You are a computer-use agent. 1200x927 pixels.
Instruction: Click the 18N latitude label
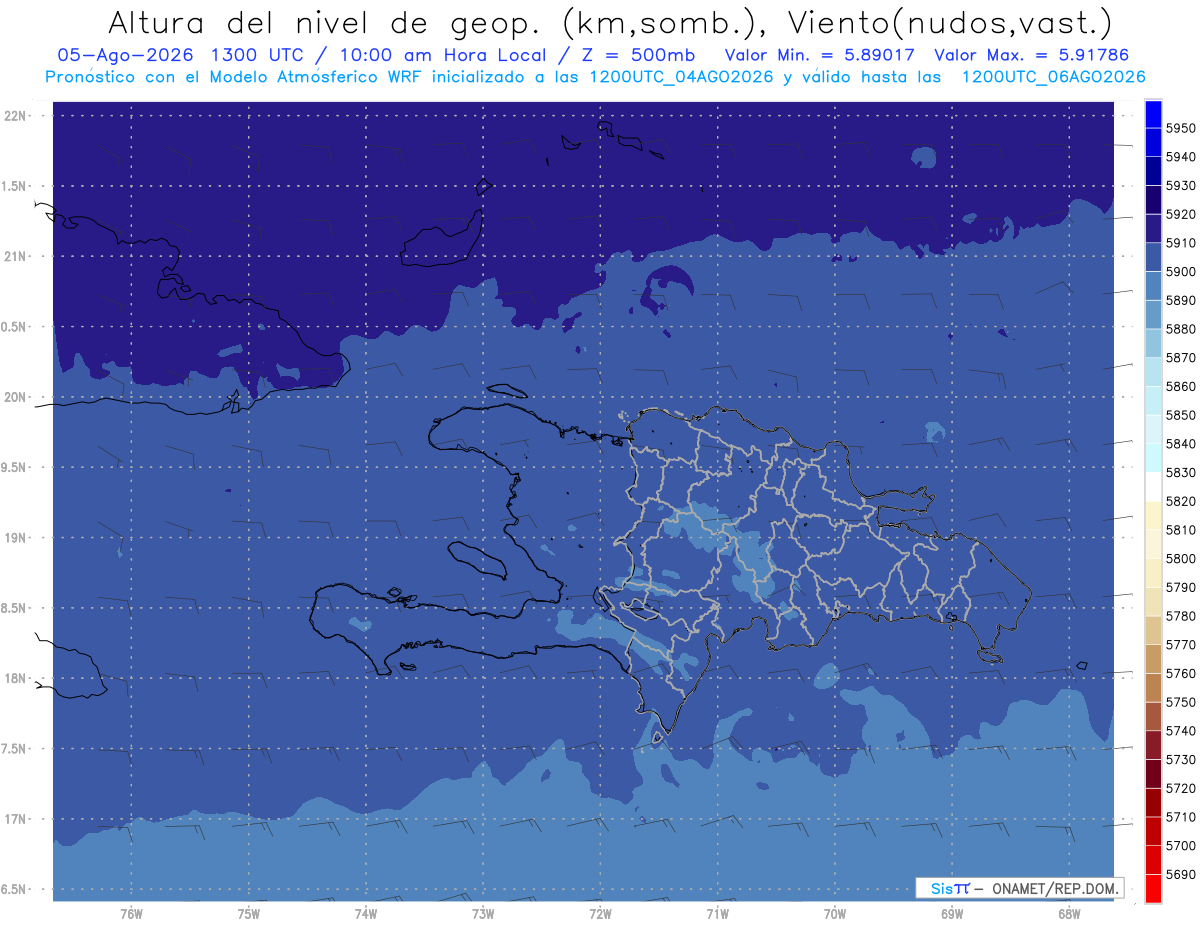click(x=17, y=679)
